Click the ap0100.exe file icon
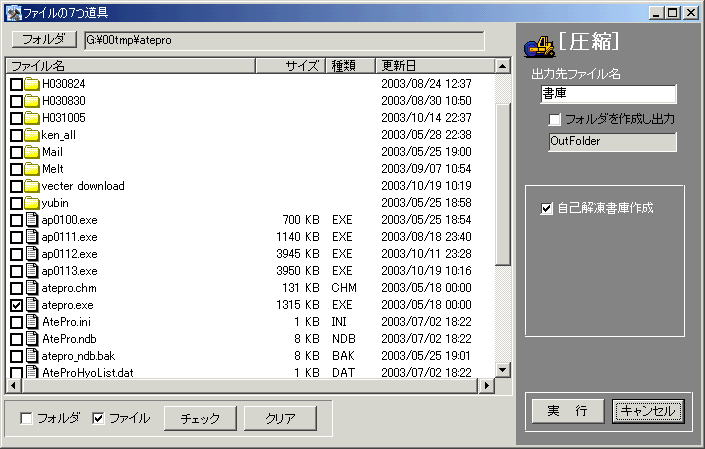 pyautogui.click(x=32, y=220)
